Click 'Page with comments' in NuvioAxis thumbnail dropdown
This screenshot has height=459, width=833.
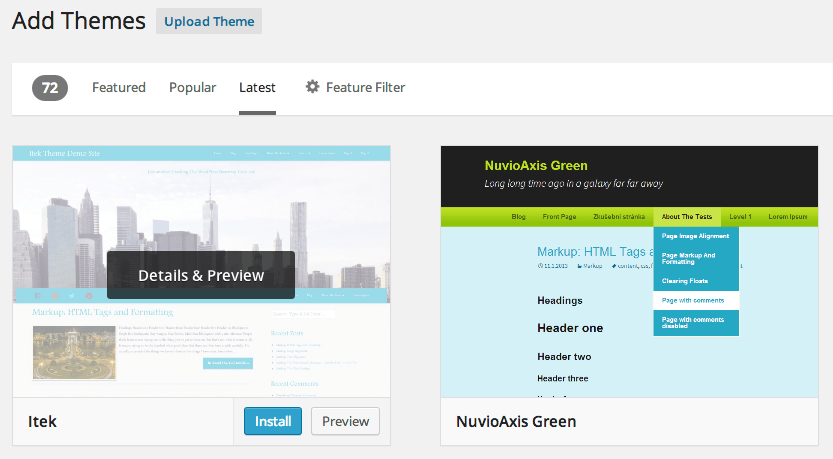694,300
